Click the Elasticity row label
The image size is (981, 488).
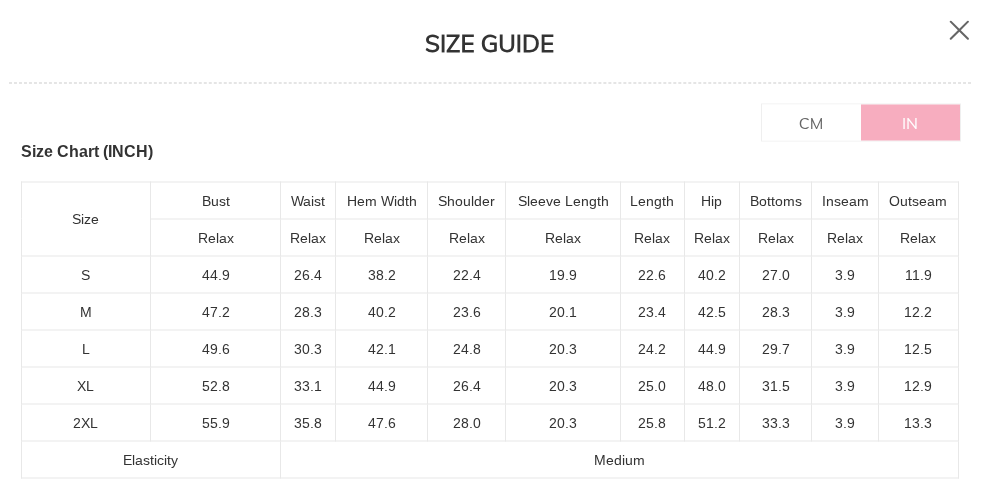(x=151, y=460)
